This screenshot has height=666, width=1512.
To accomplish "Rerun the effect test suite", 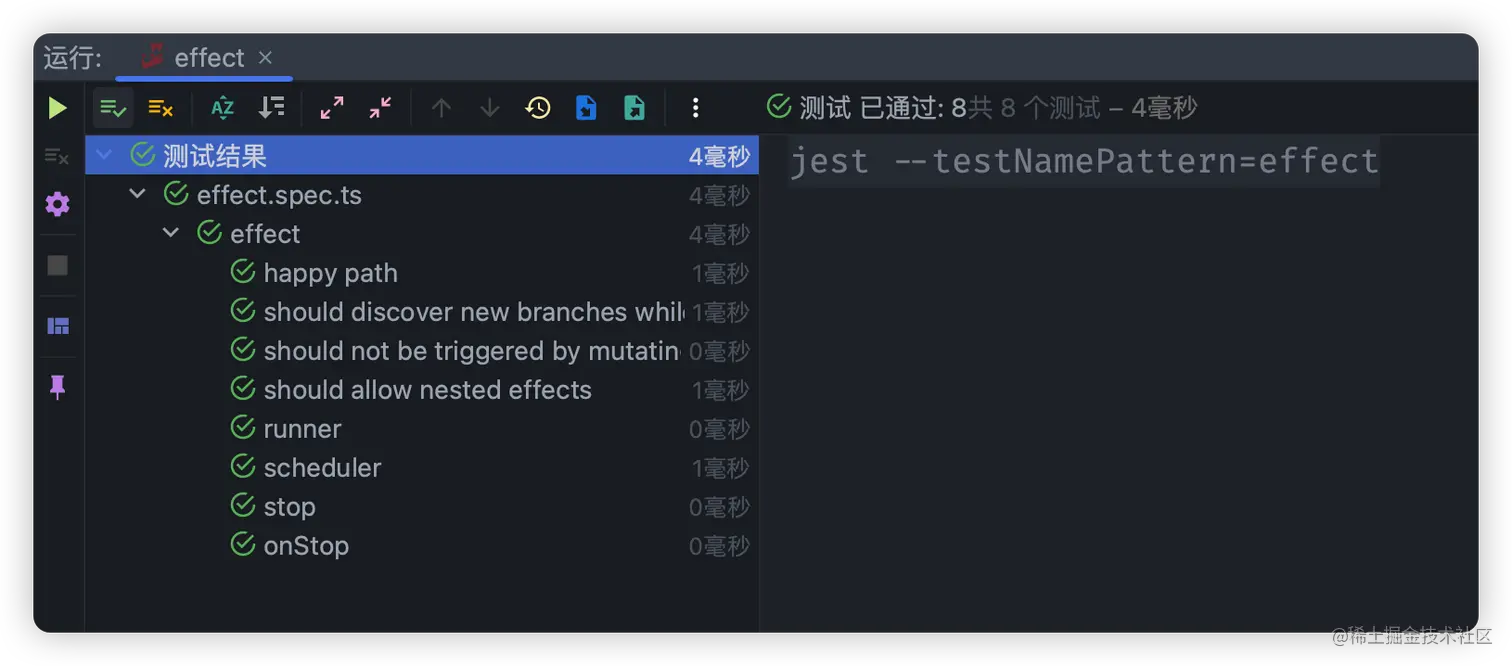I will (x=57, y=107).
